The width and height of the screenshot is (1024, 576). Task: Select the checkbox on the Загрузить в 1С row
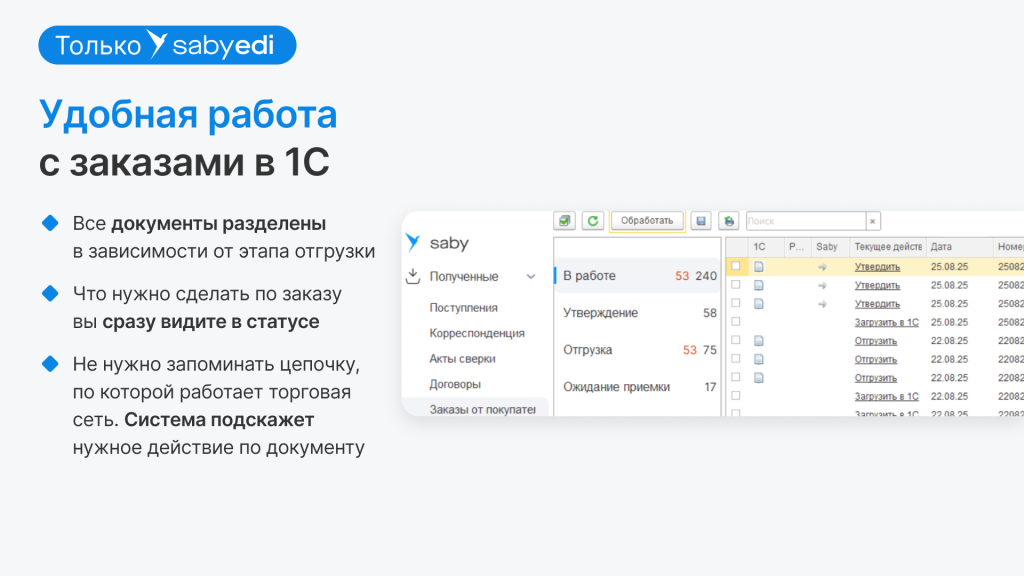click(x=735, y=320)
